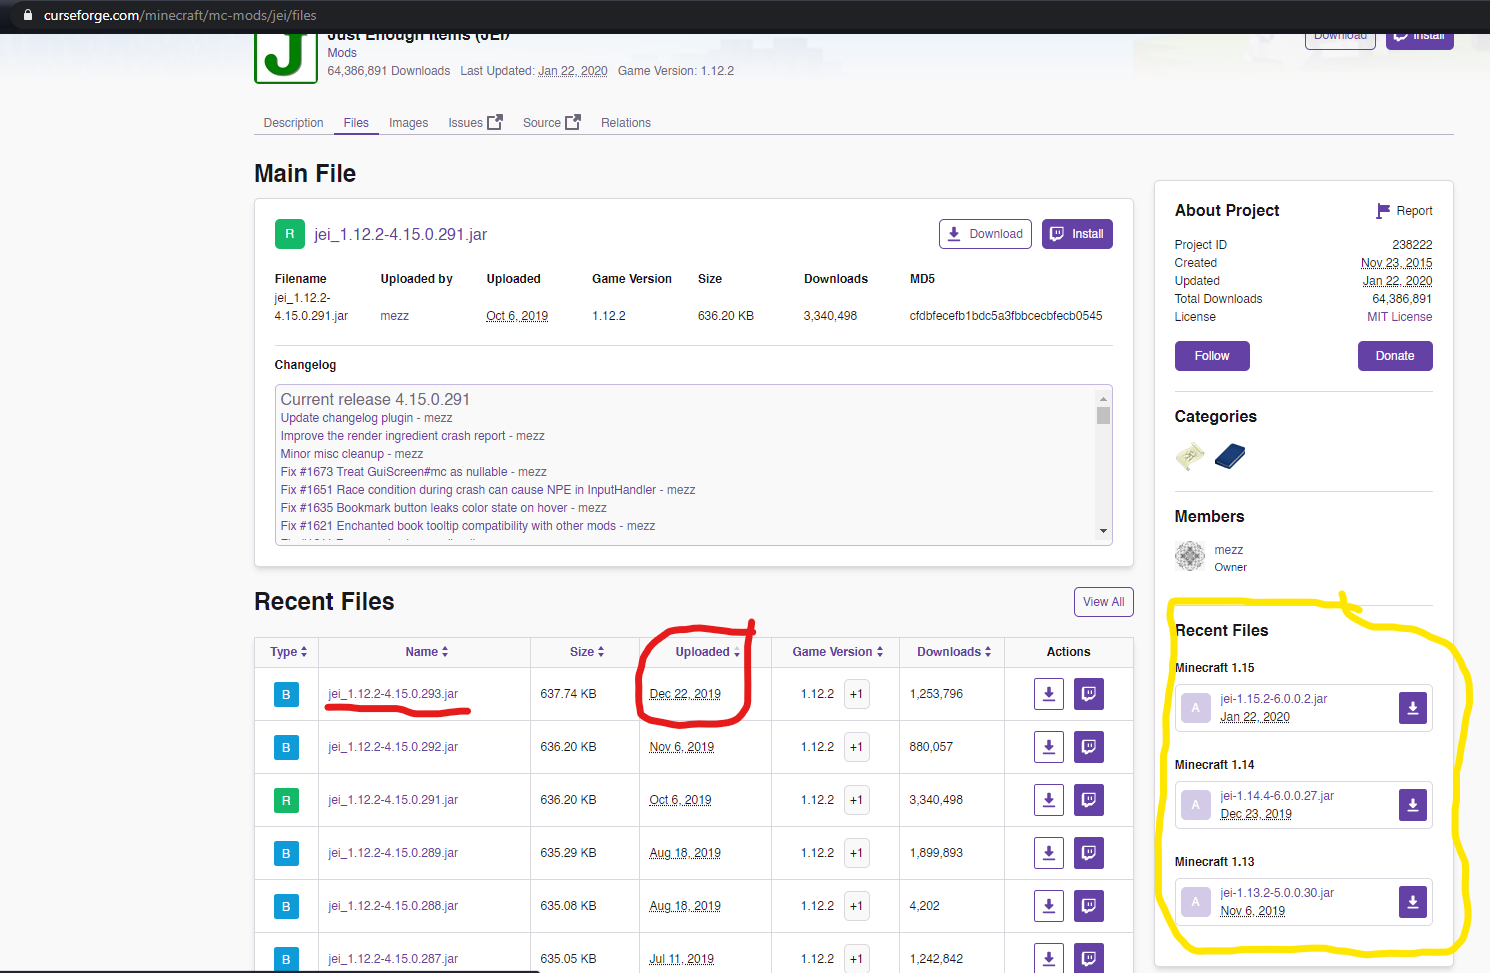Open the Source external tab
Viewport: 1490px width, 973px height.
click(551, 123)
